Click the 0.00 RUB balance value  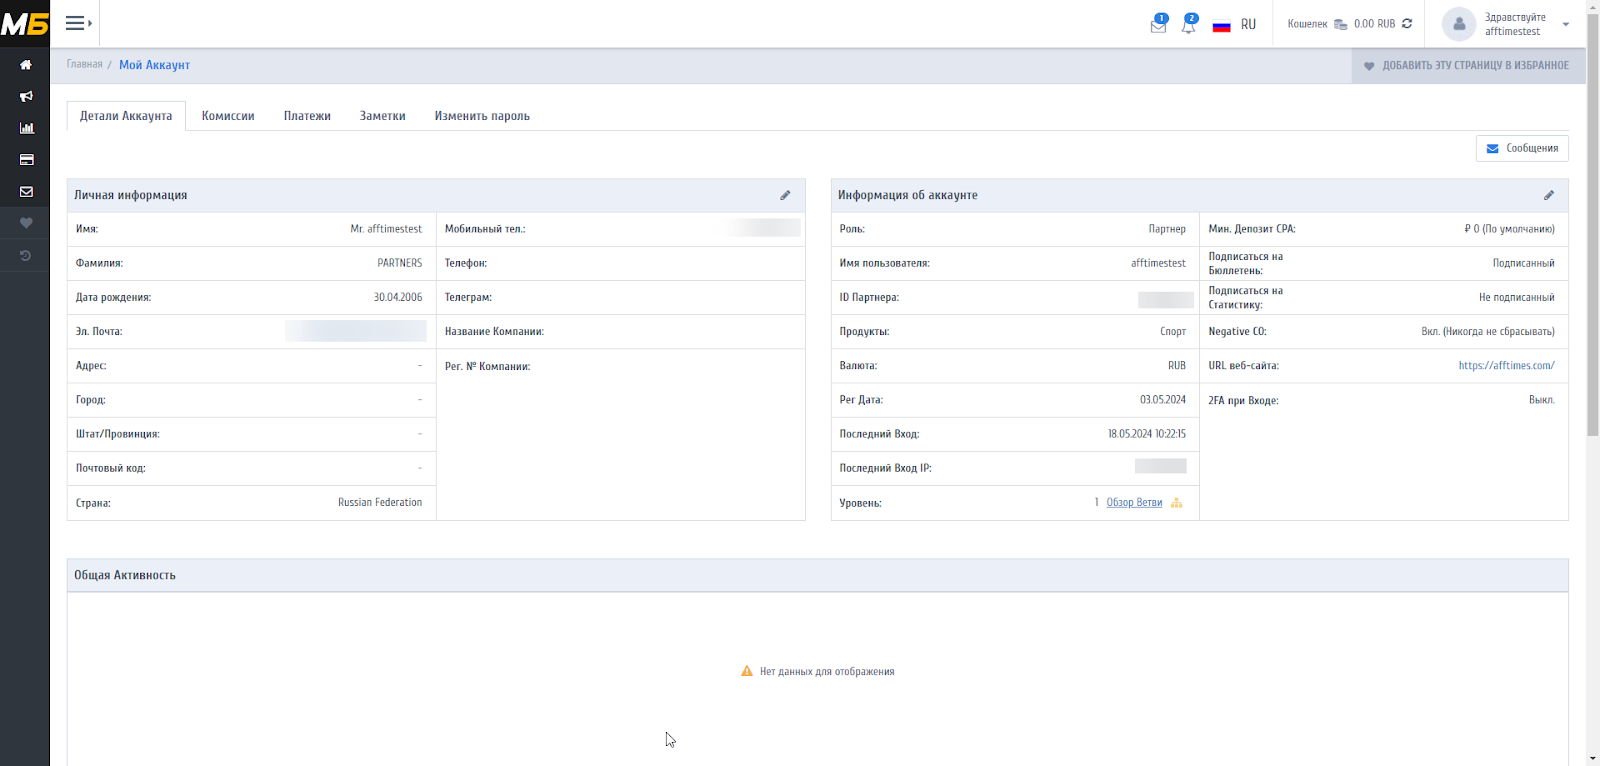1374,24
